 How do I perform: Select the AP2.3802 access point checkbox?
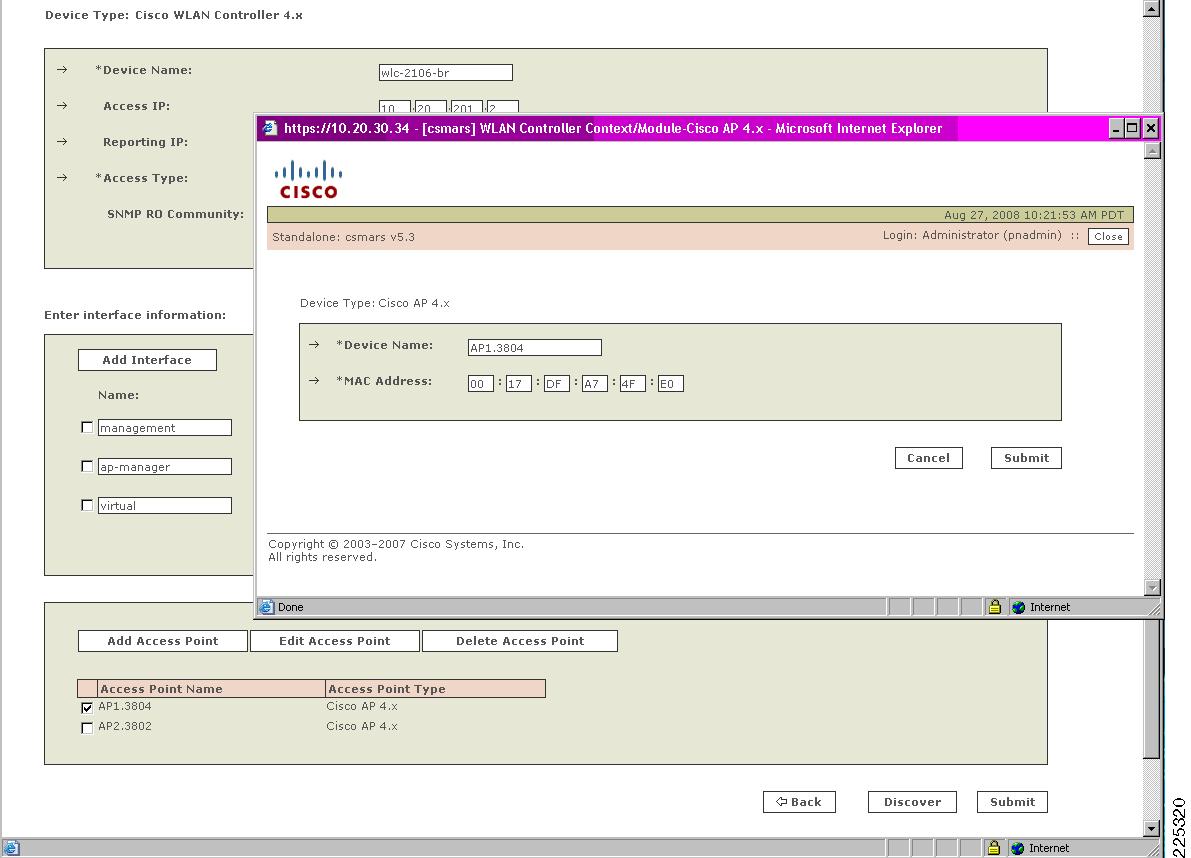87,727
